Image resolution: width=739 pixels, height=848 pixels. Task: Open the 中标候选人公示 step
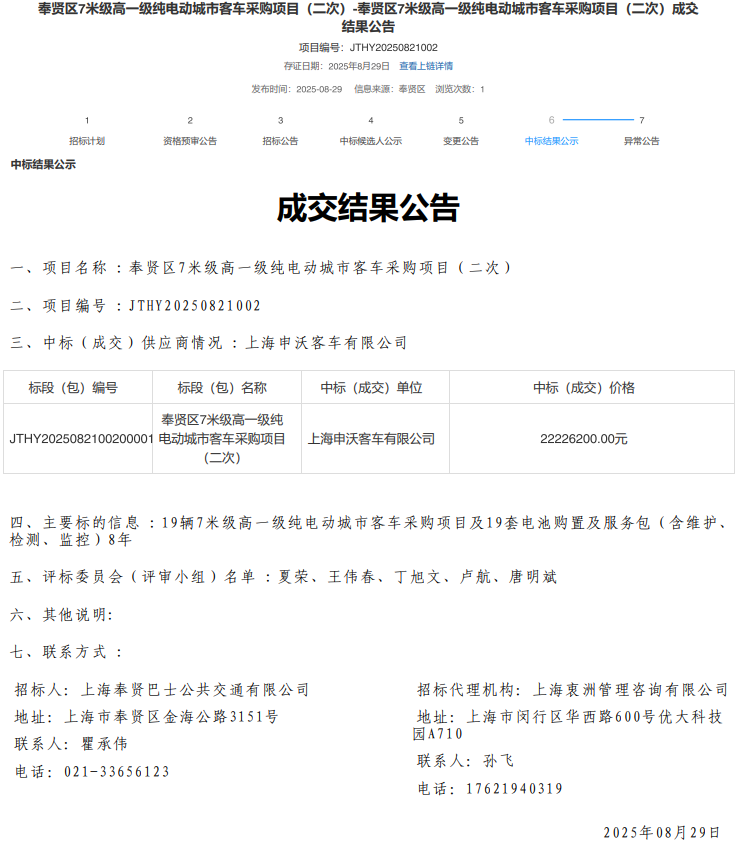pos(371,141)
